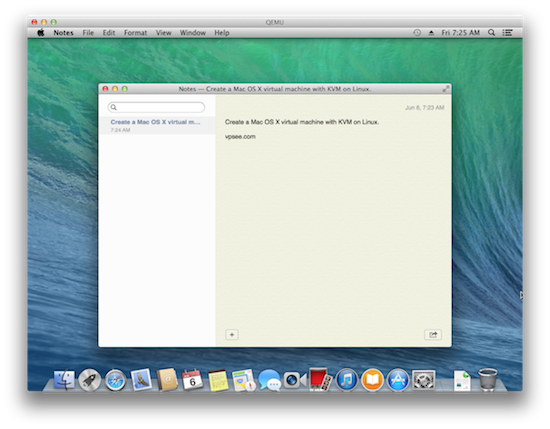
Task: Open Contacts address book in dock
Action: point(167,380)
